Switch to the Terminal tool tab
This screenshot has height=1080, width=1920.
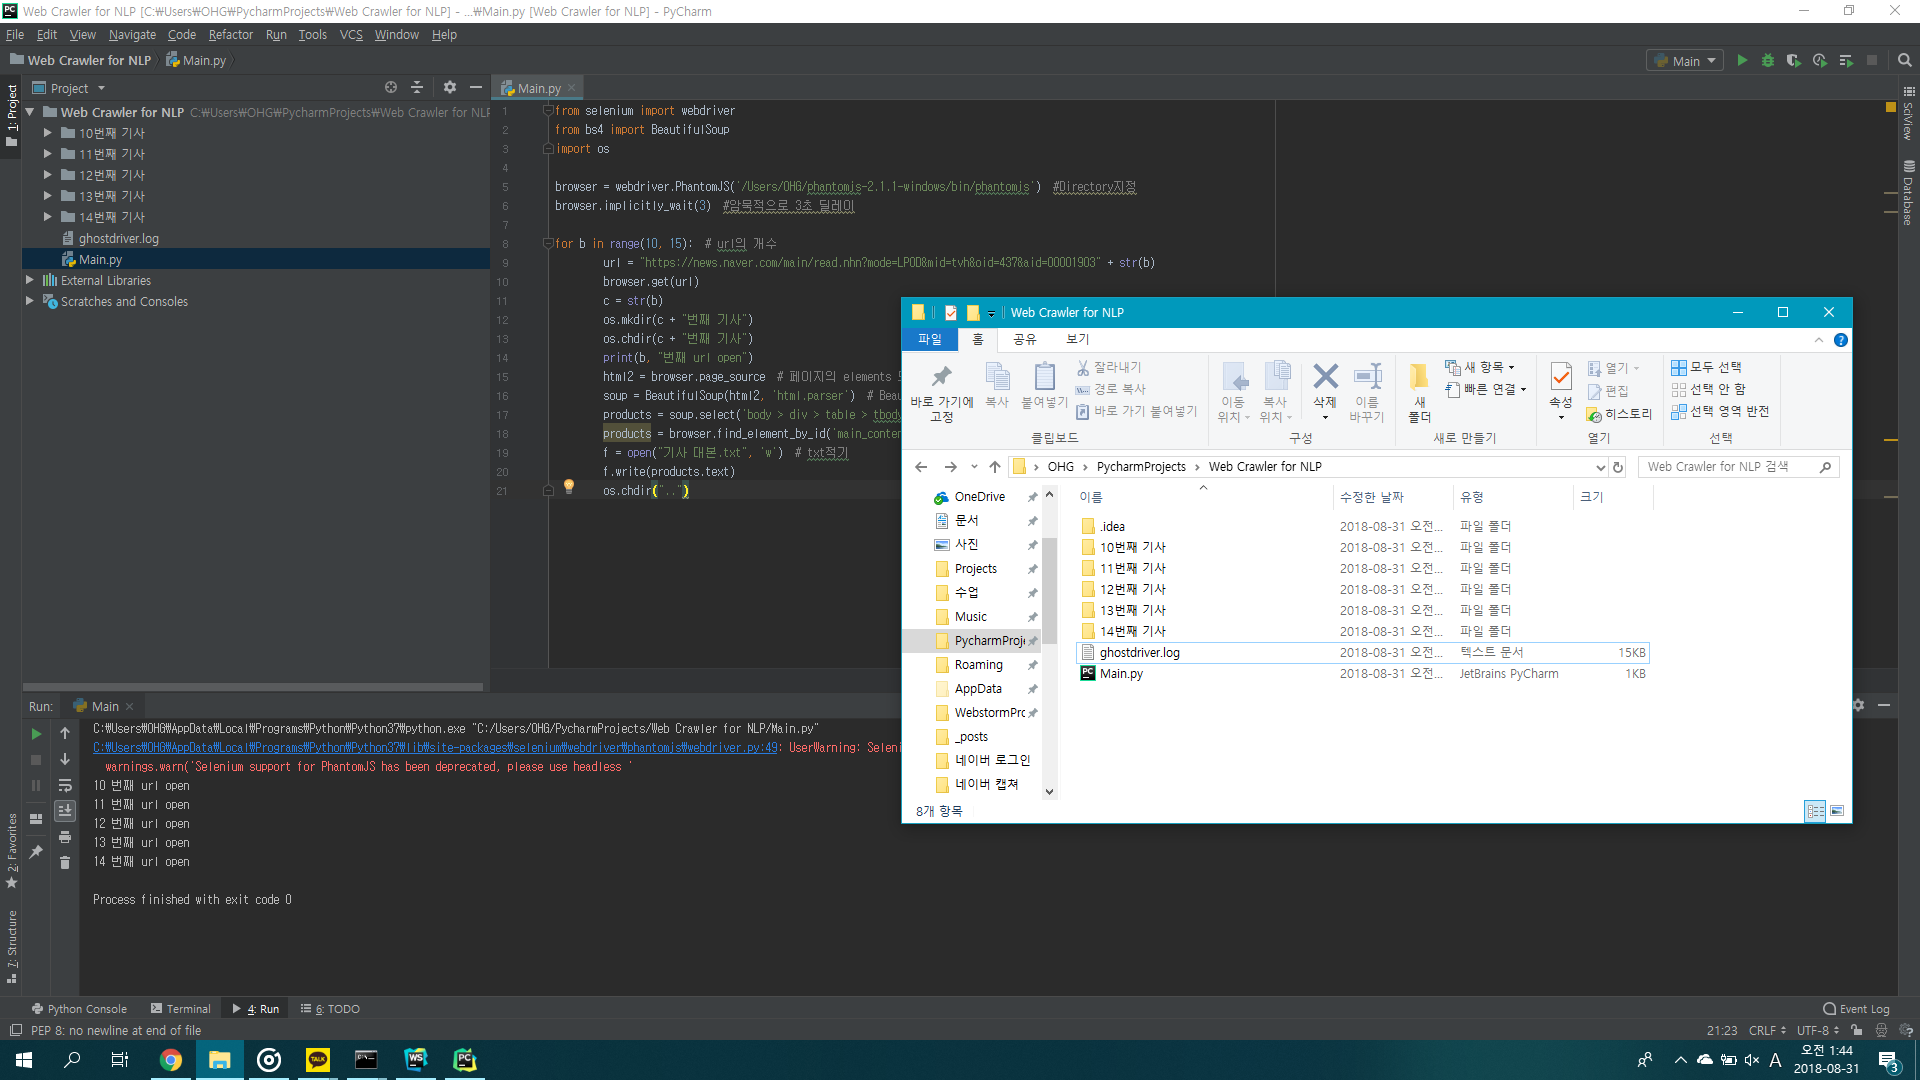coord(180,1009)
